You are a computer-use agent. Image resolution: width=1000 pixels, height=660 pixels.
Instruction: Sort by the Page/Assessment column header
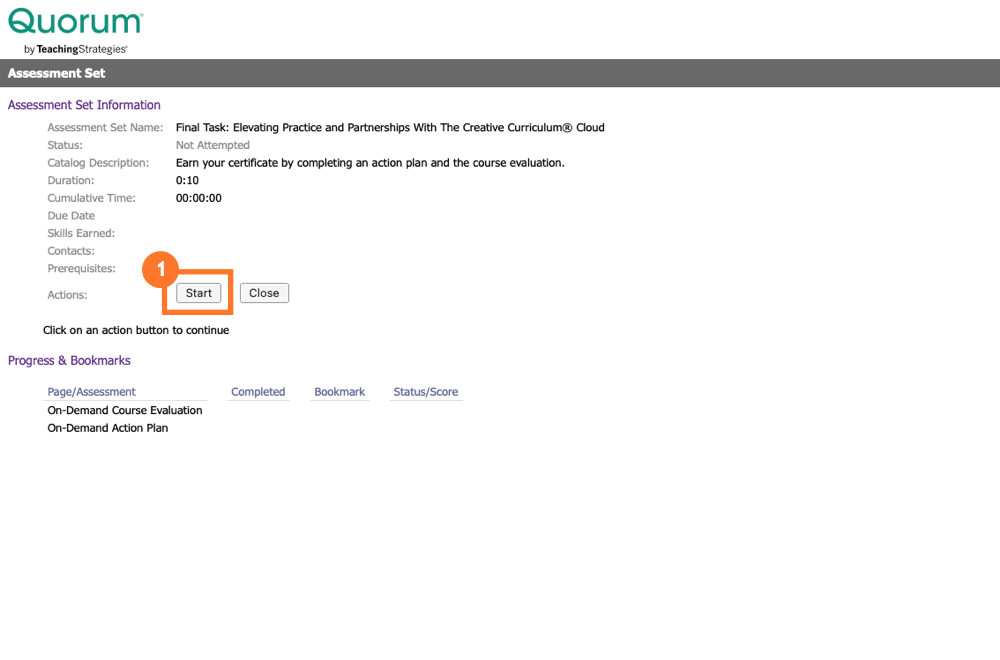(x=90, y=391)
